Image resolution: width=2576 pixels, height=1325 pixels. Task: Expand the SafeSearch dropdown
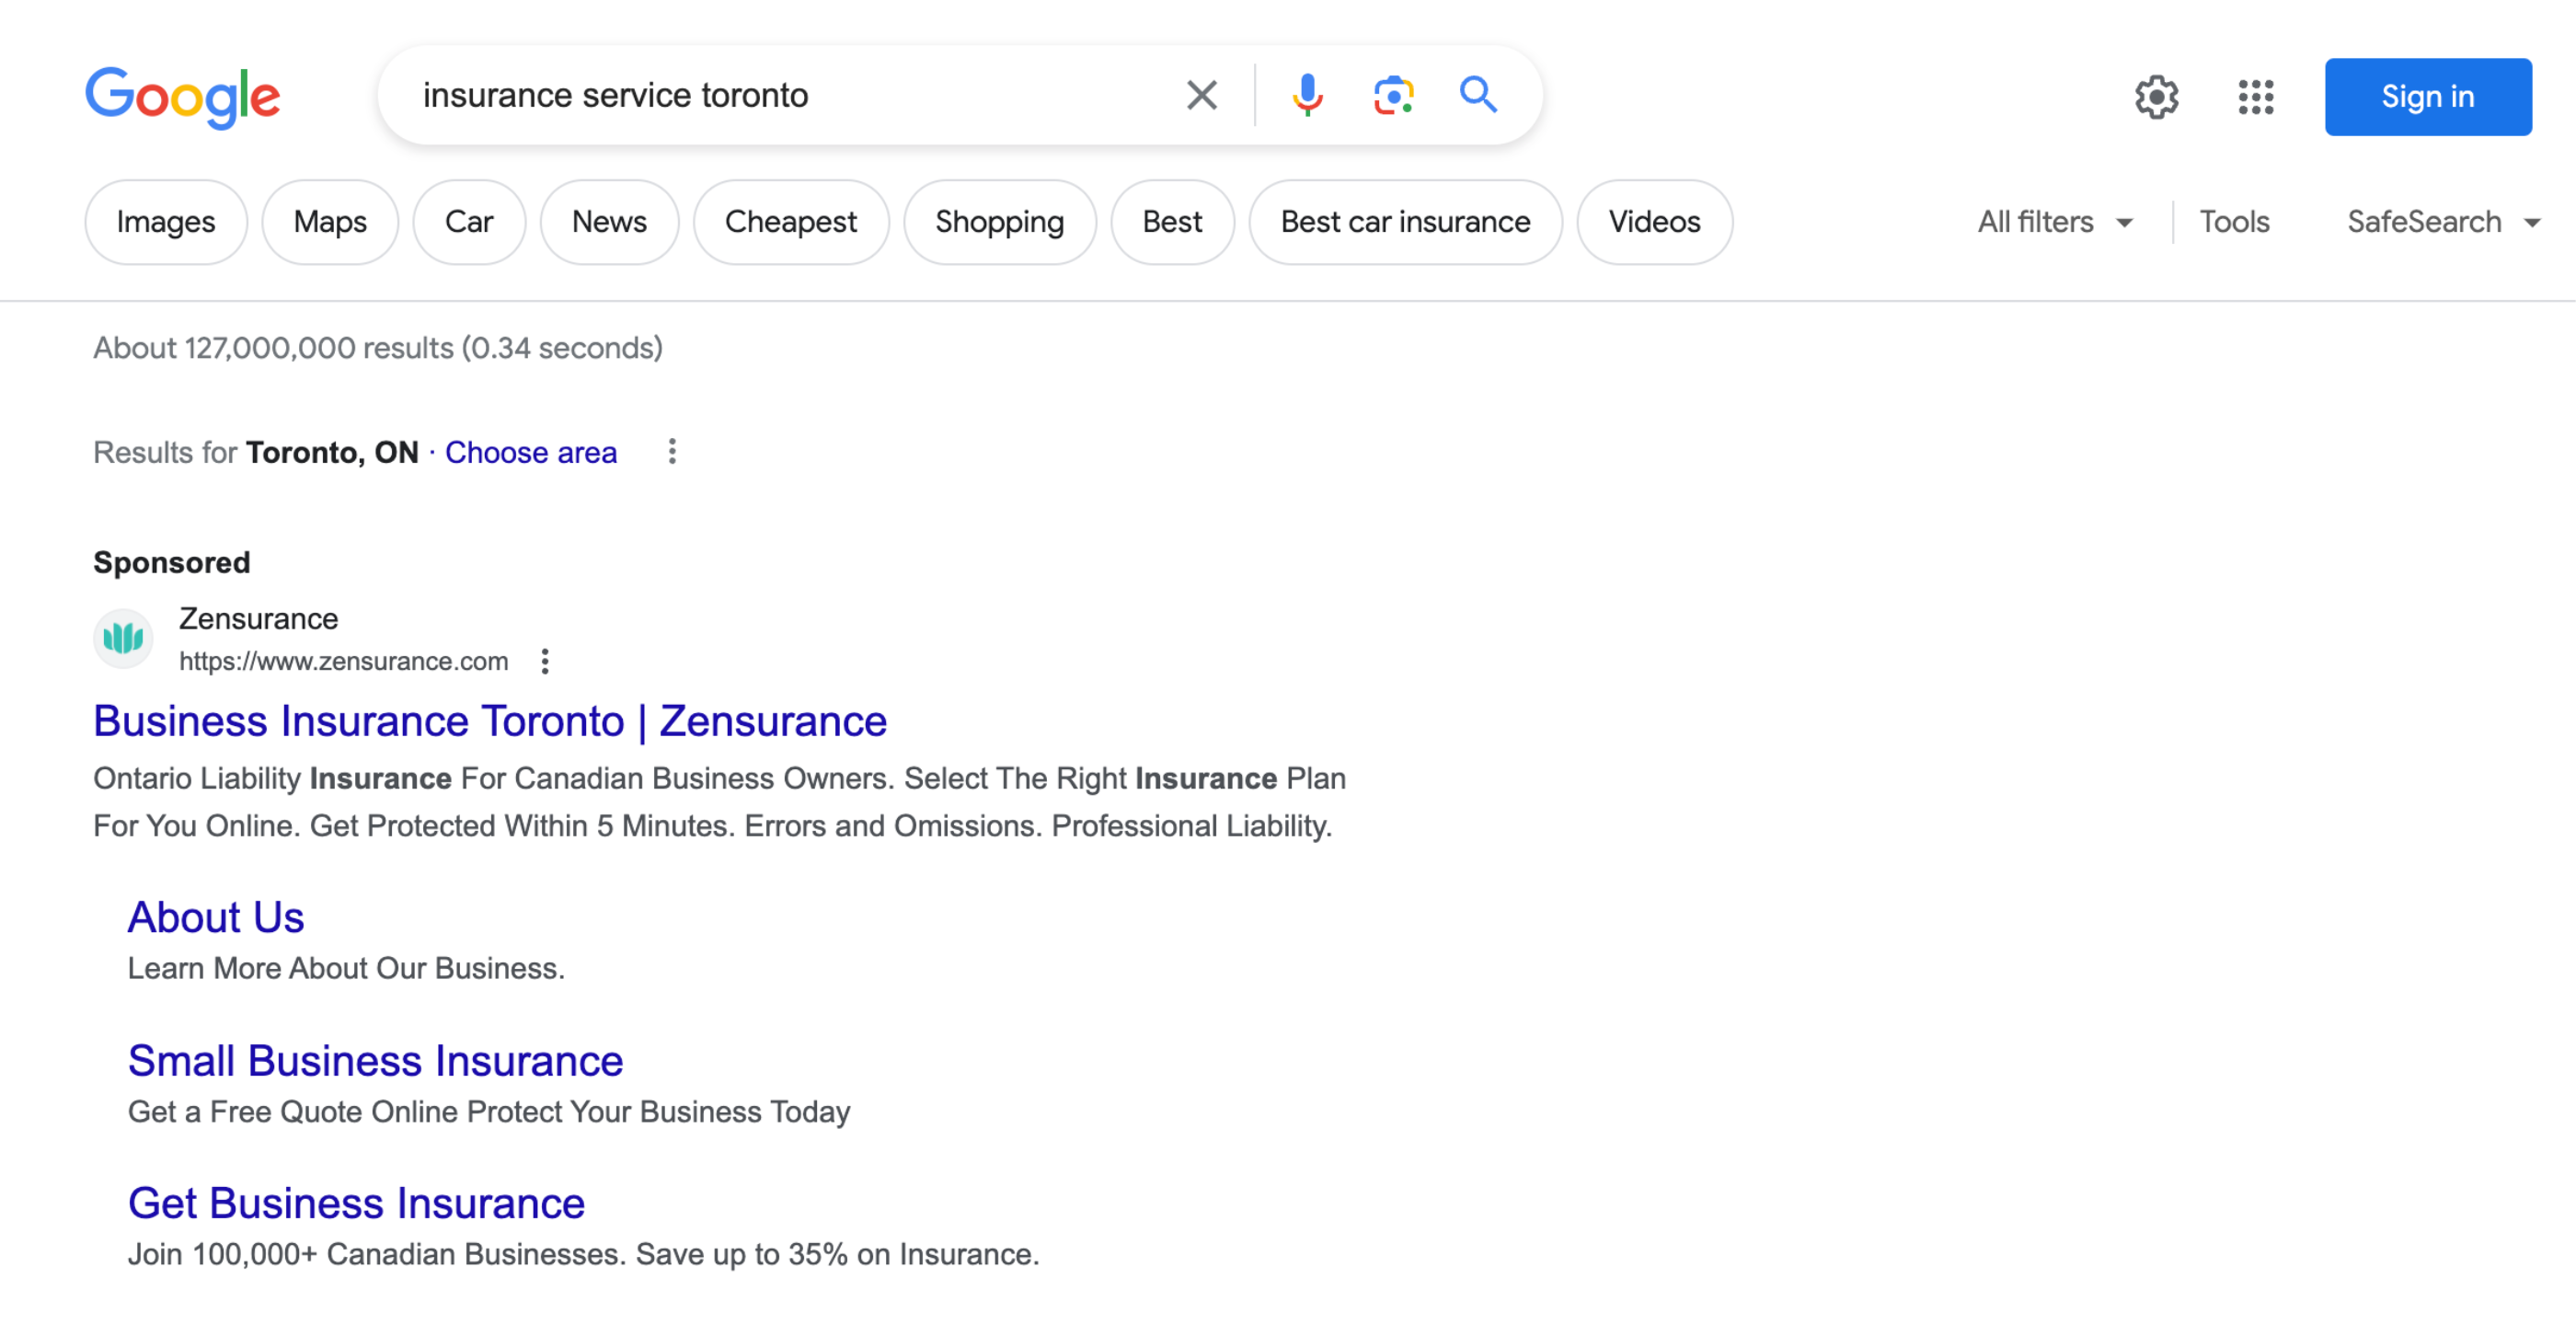tap(2444, 222)
